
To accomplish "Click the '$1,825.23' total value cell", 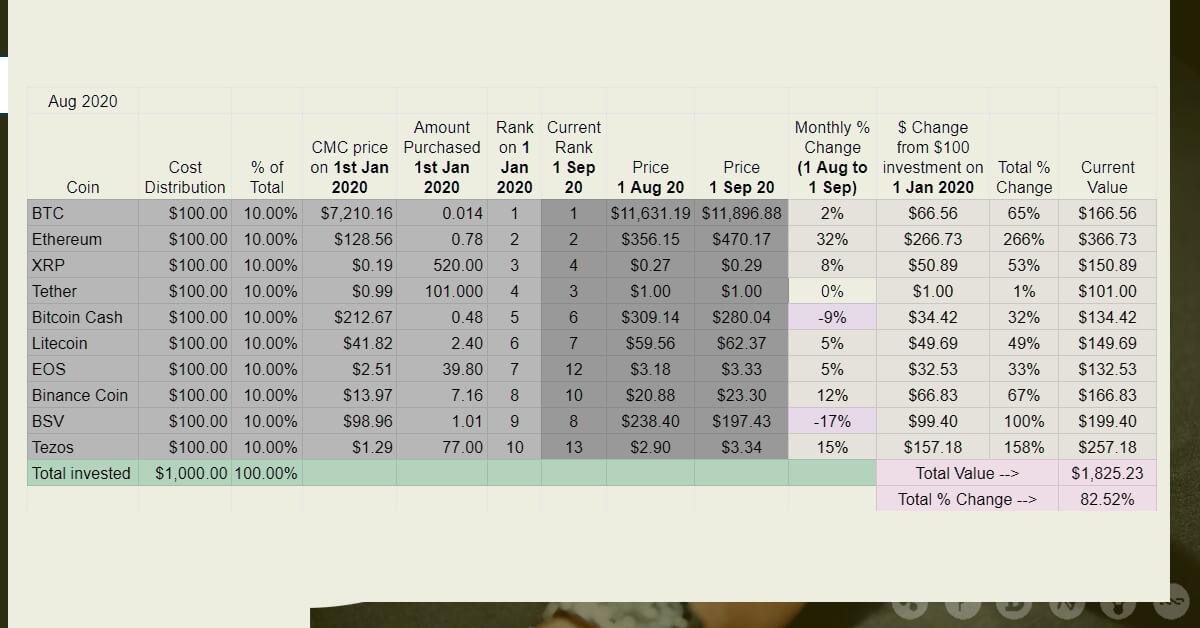I will click(x=1107, y=473).
